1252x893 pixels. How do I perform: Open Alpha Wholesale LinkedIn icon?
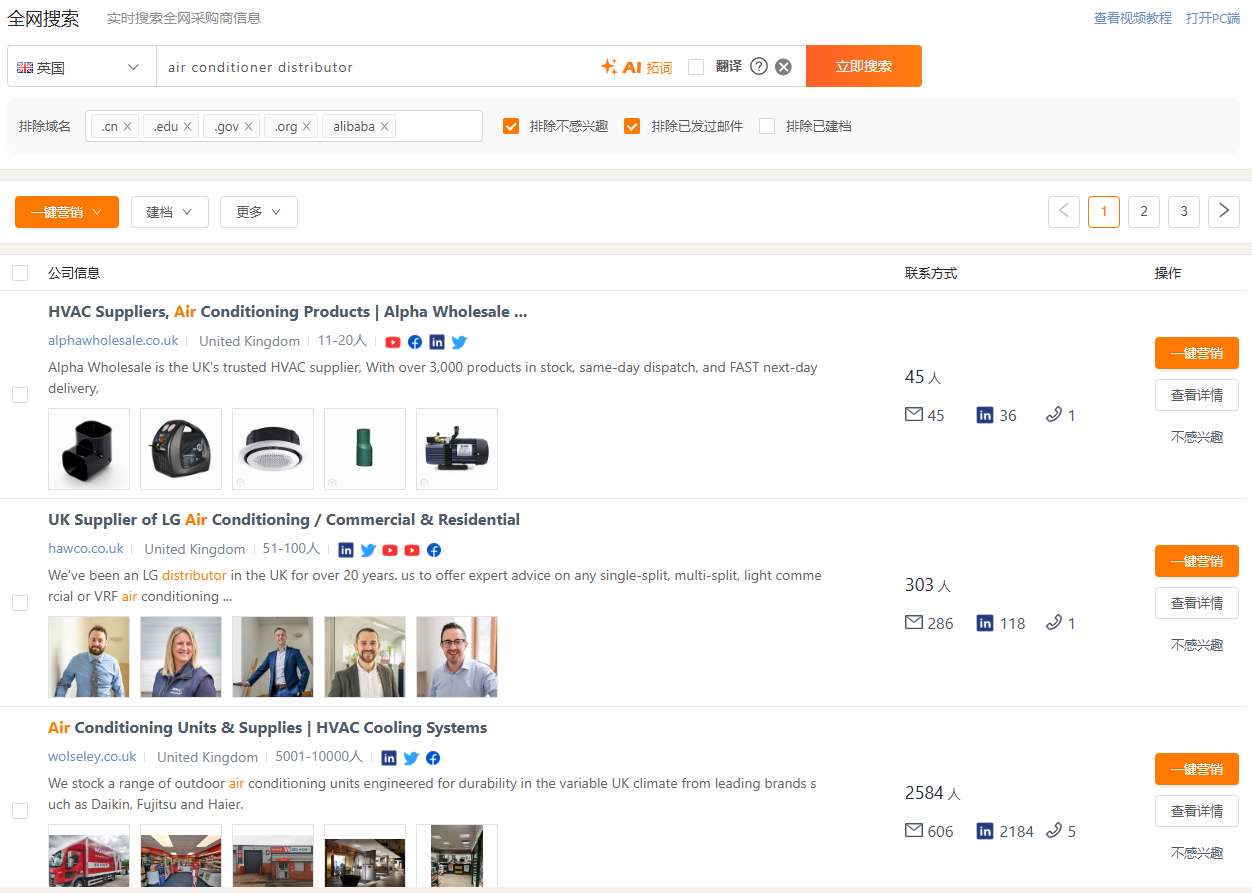coord(437,342)
